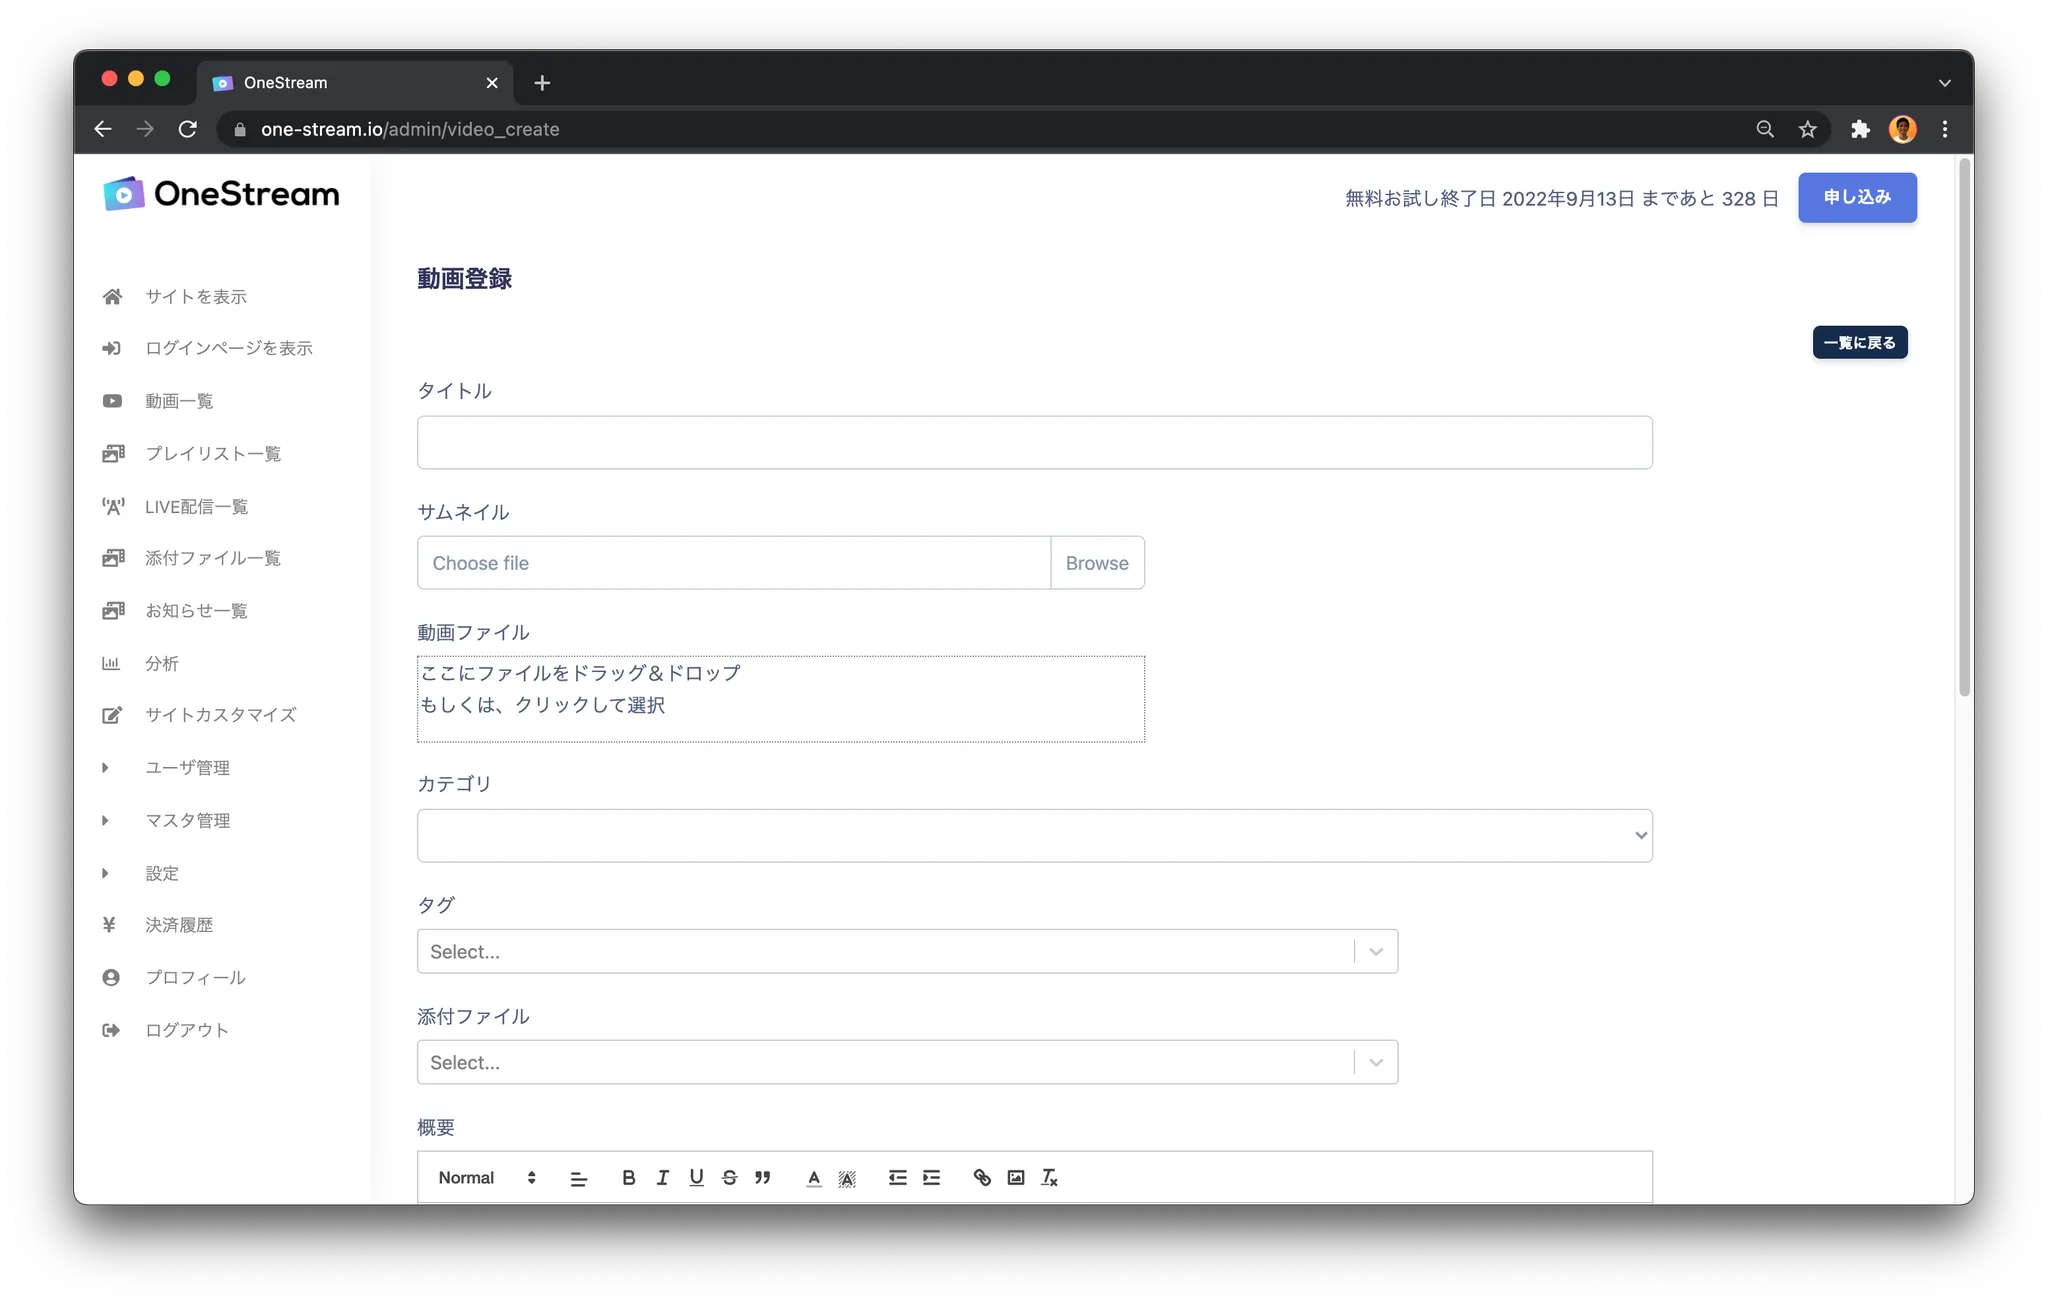The width and height of the screenshot is (2048, 1302).
Task: Click the clear formatting icon
Action: pos(1049,1177)
